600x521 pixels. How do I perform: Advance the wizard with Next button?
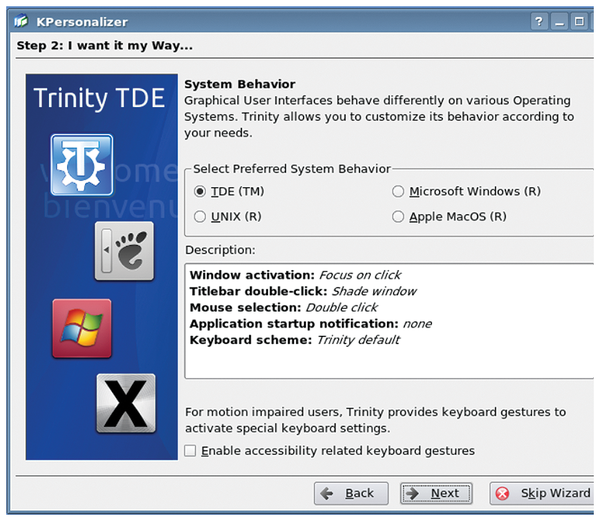pyautogui.click(x=436, y=493)
